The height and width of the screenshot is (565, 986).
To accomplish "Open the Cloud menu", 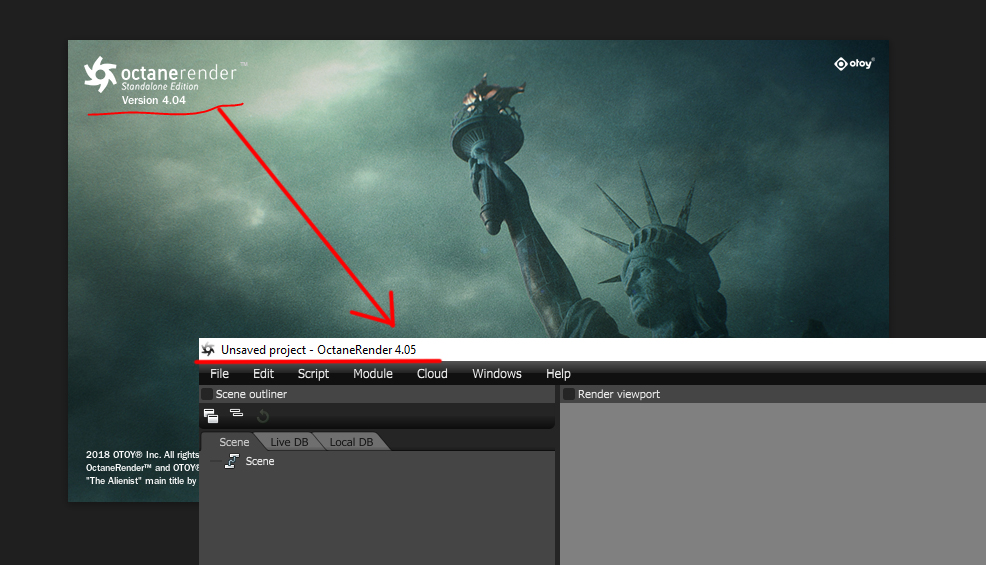I will [x=432, y=374].
